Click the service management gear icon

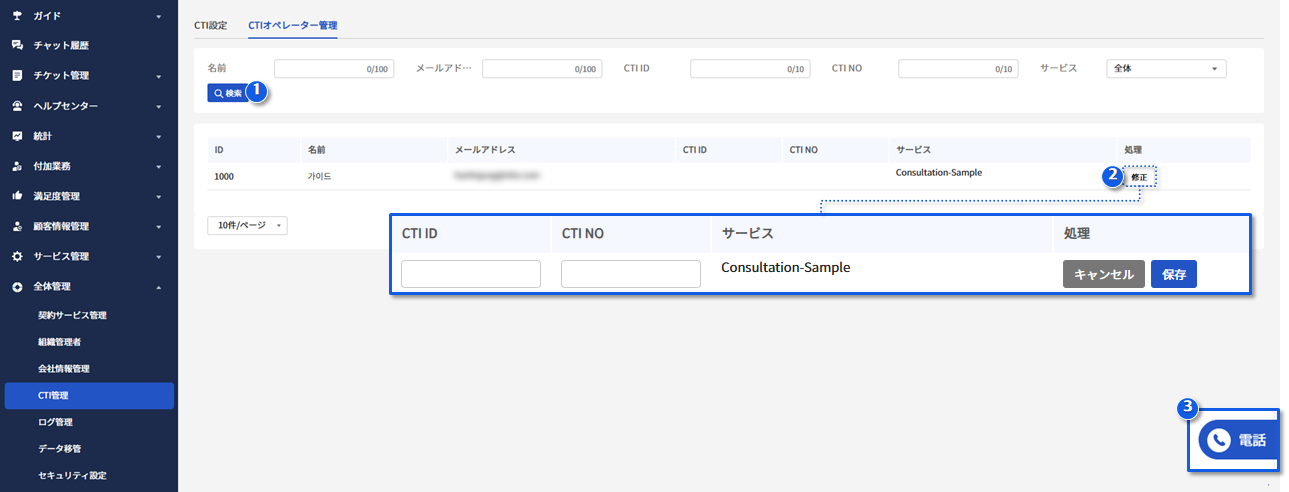17,256
